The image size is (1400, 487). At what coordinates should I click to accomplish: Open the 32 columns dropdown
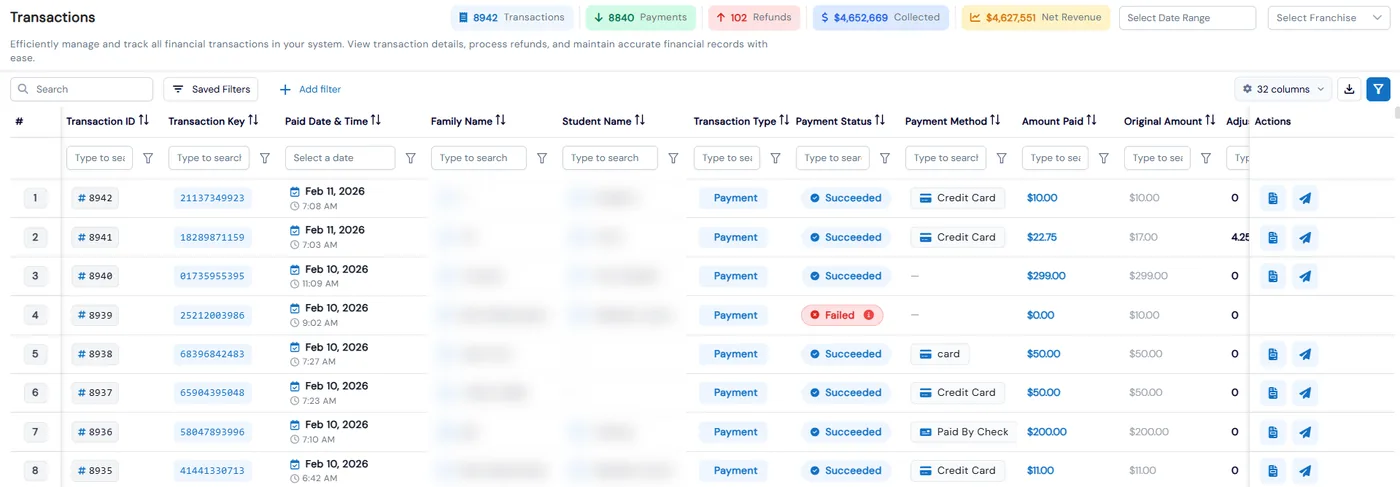click(1283, 89)
